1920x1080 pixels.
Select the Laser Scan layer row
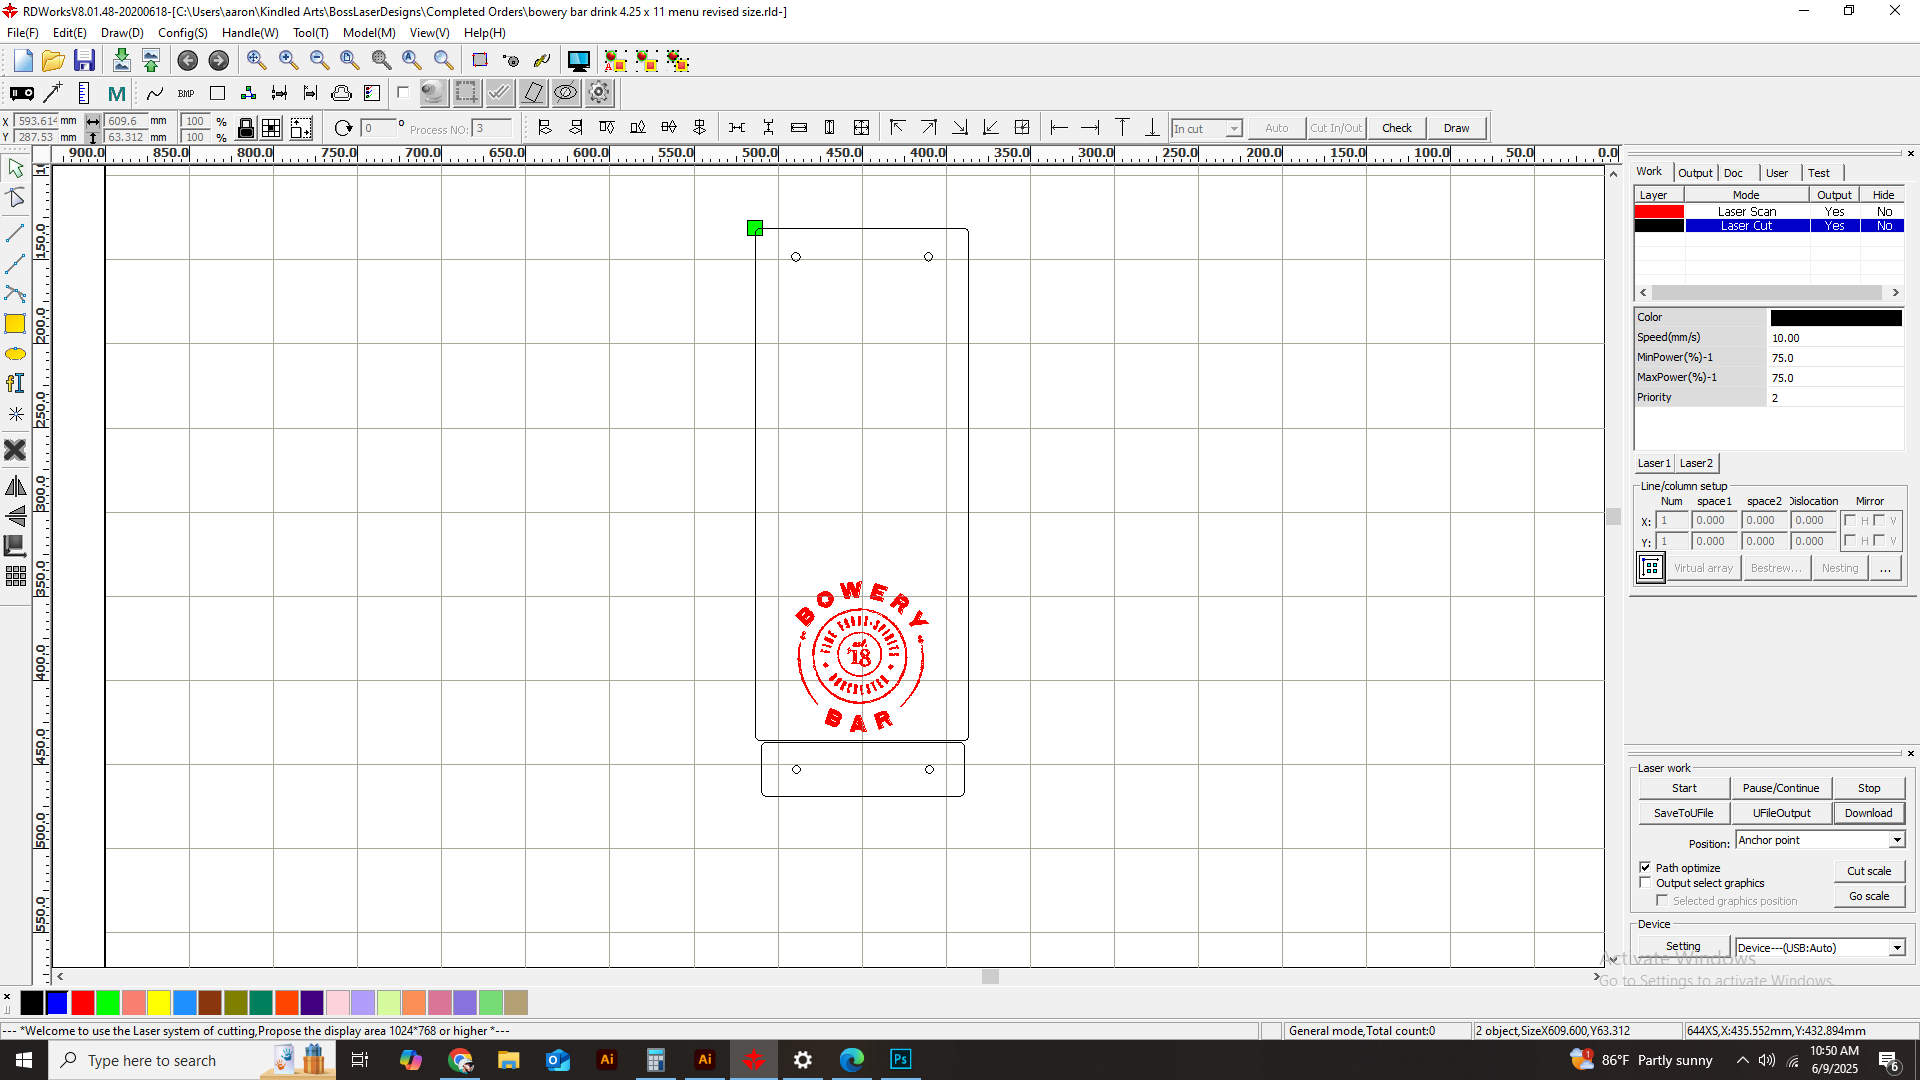click(1769, 211)
